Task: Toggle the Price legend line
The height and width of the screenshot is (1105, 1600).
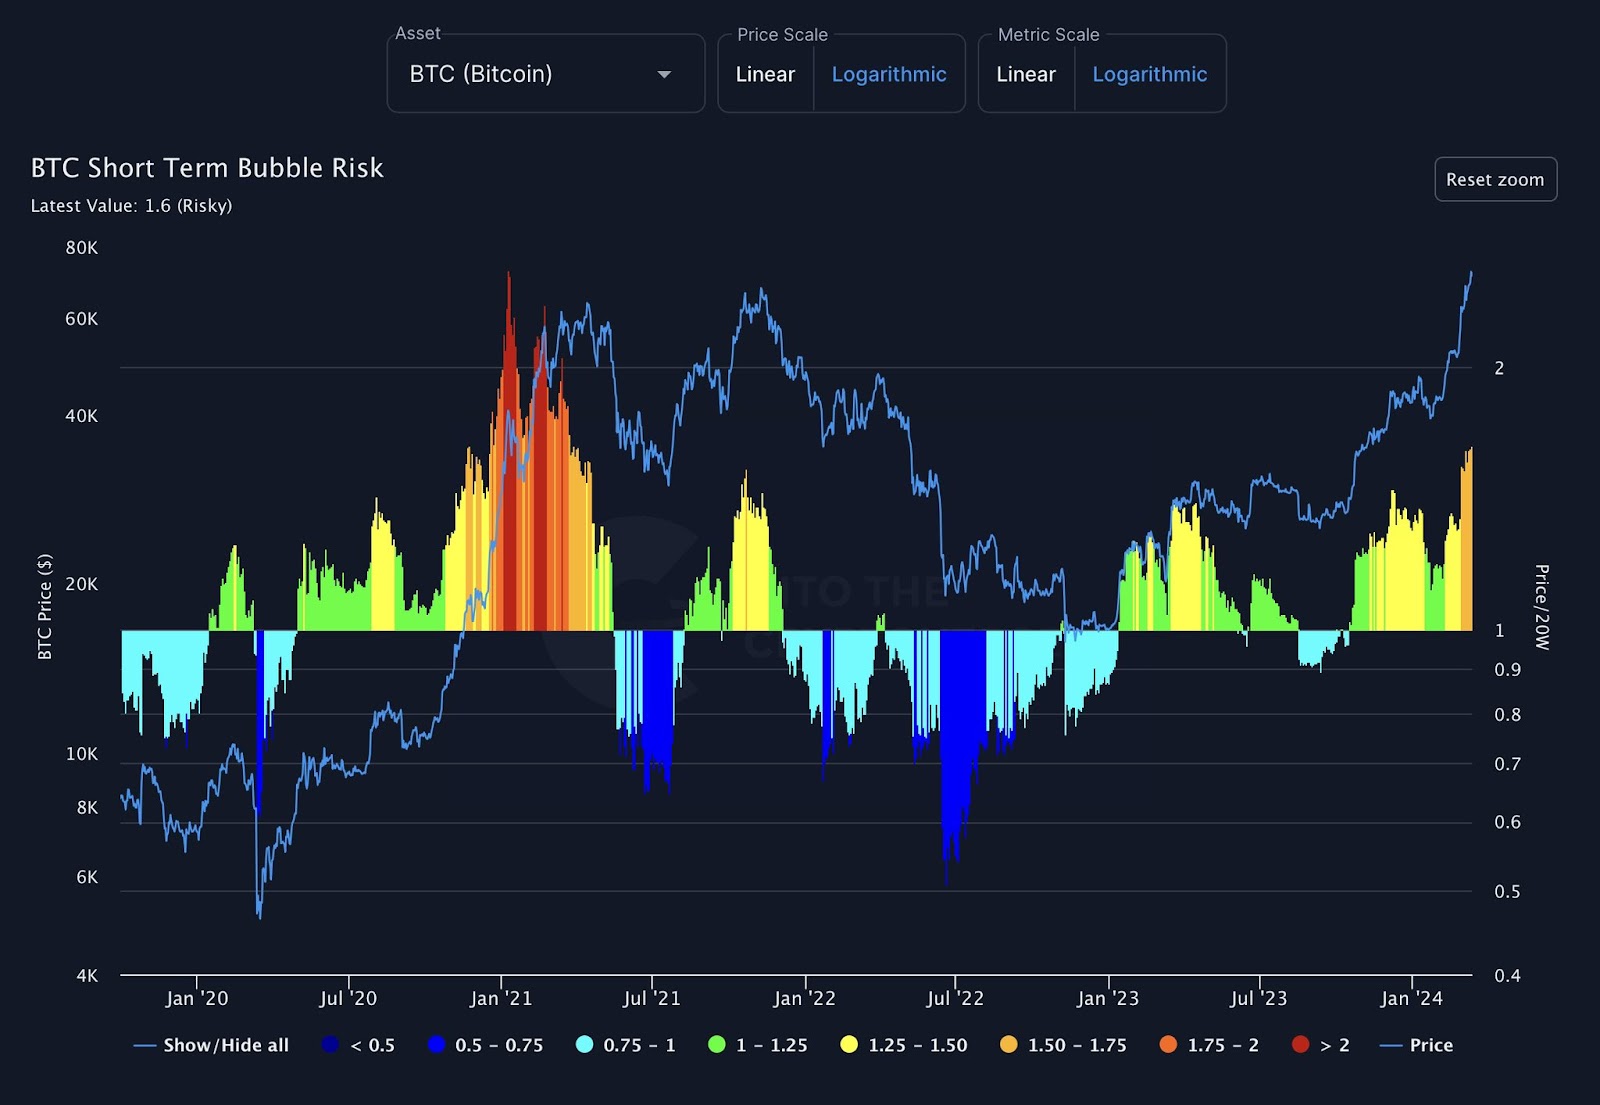Action: point(1416,1045)
